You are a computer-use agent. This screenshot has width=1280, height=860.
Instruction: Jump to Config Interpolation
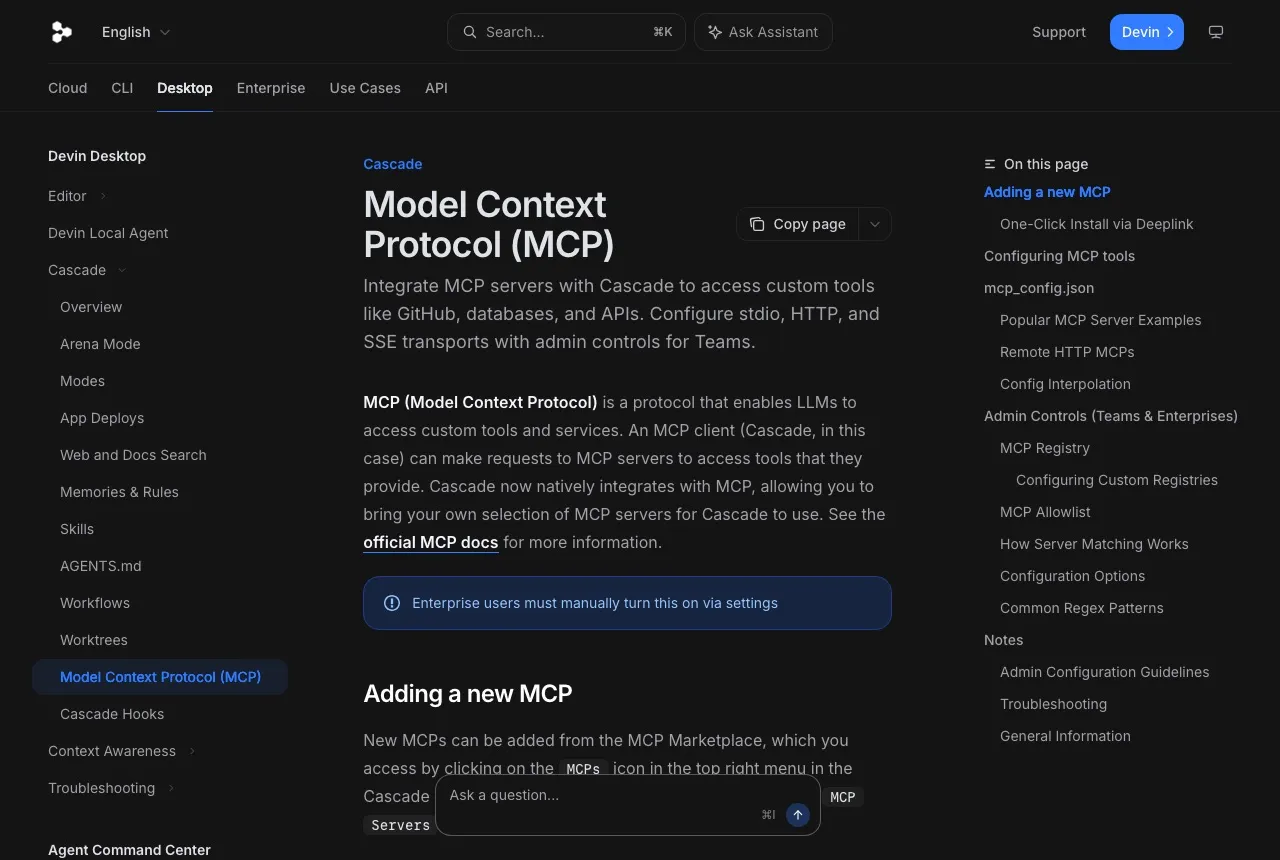pyautogui.click(x=1065, y=384)
